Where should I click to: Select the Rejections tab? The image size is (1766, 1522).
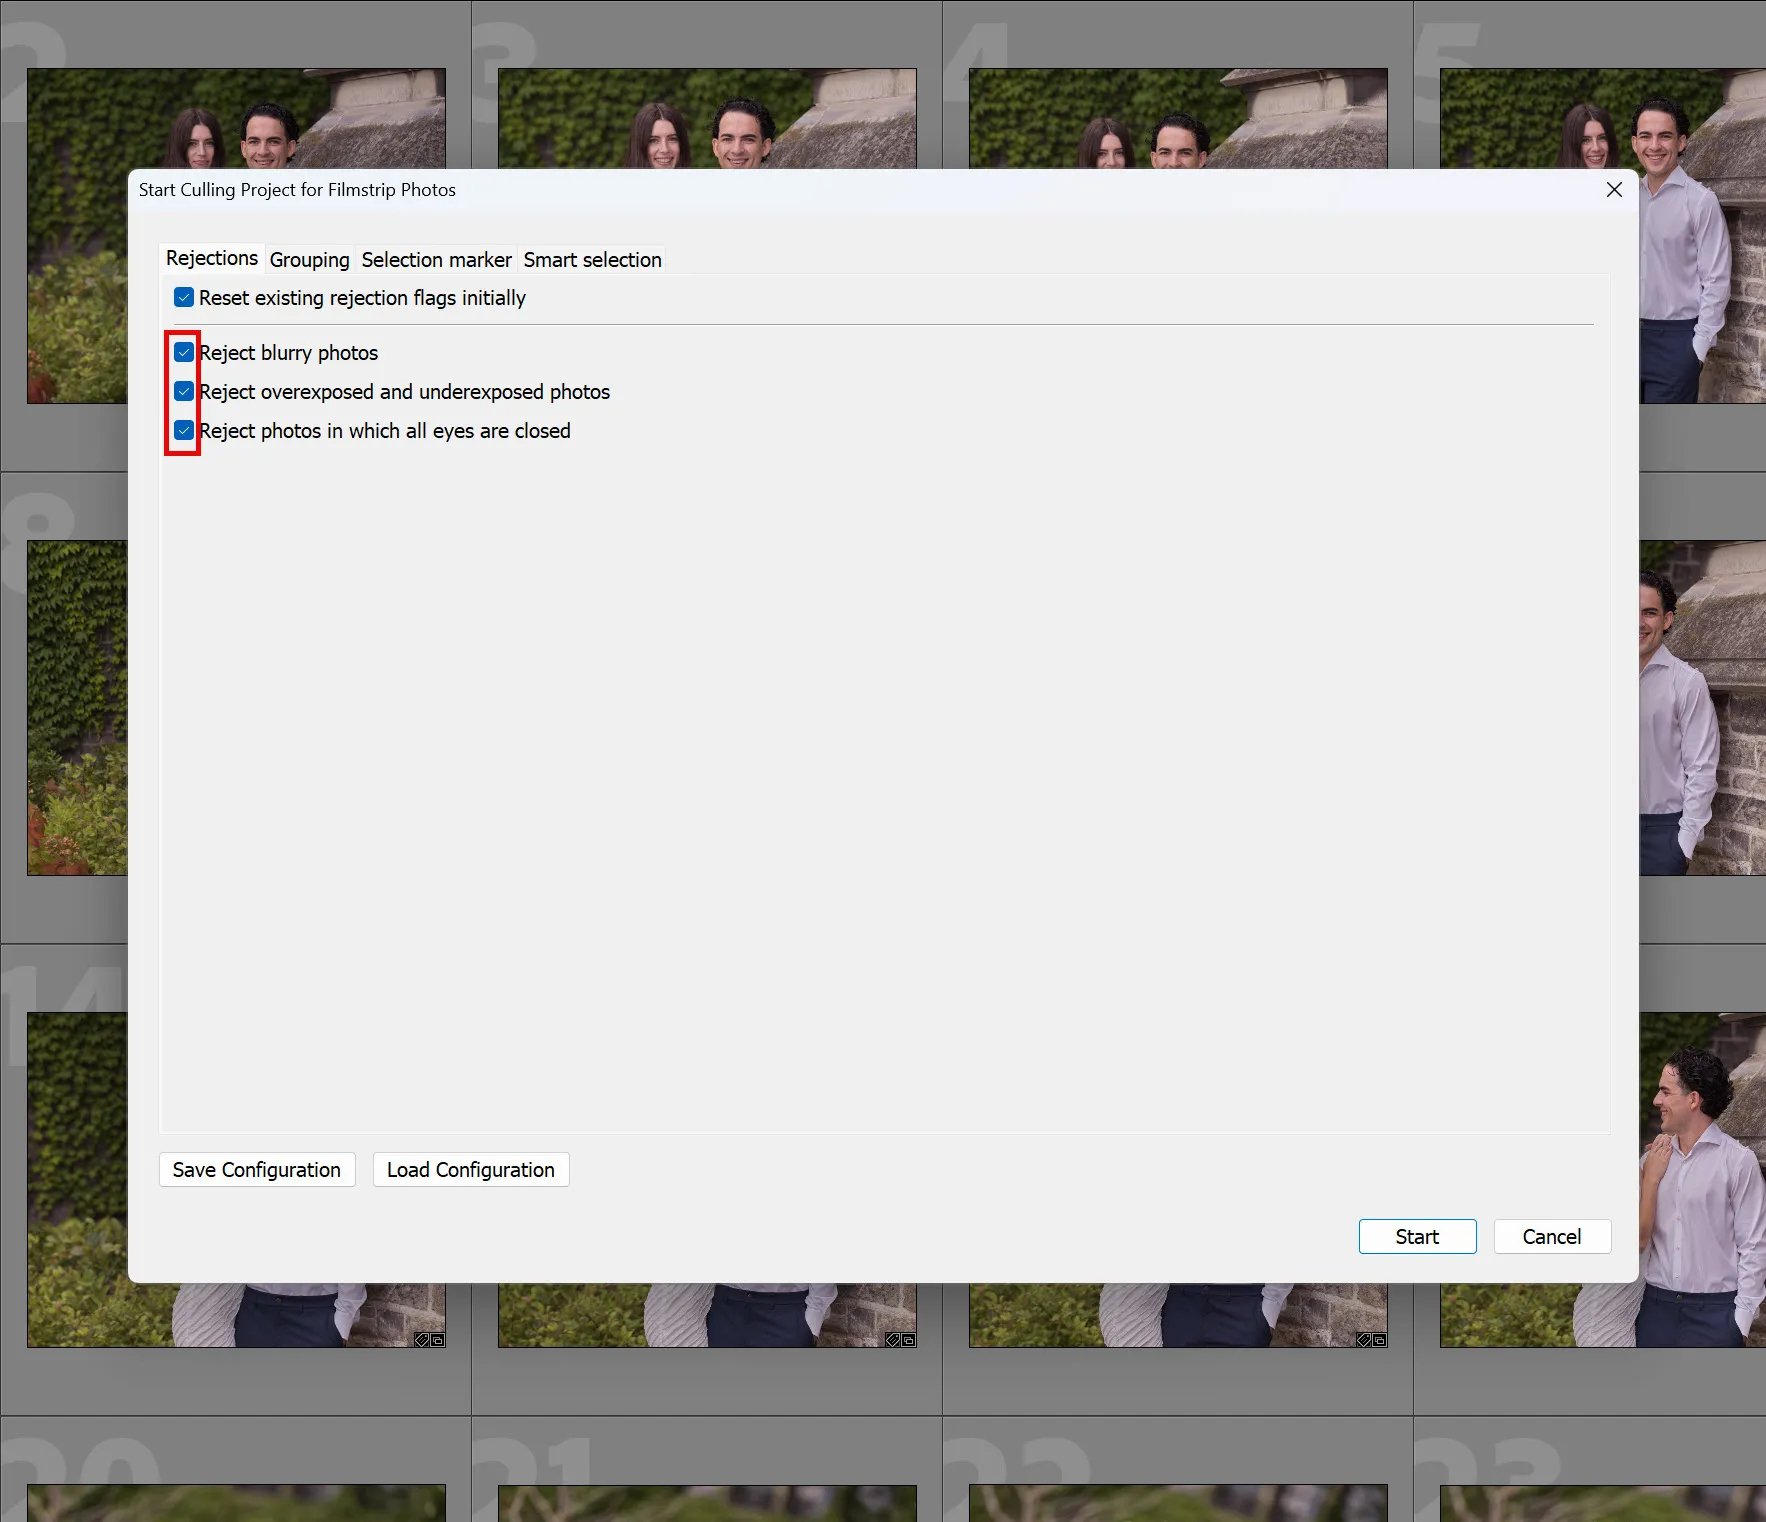211,258
